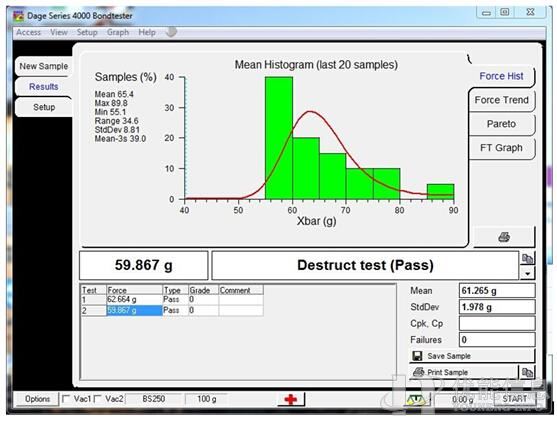The image size is (557, 421).
Task: Click the copy icon next to Print Sample
Action: 527,372
